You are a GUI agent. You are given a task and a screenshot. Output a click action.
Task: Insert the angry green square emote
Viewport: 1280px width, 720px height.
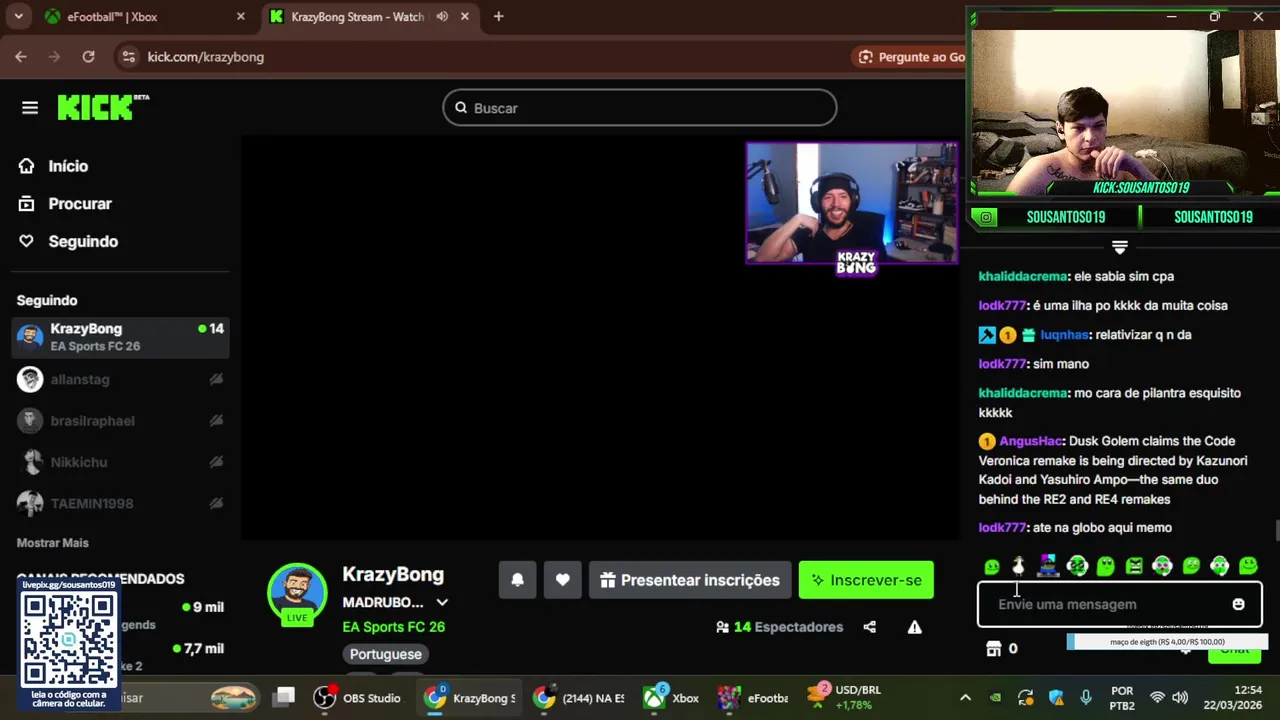pyautogui.click(x=1134, y=566)
